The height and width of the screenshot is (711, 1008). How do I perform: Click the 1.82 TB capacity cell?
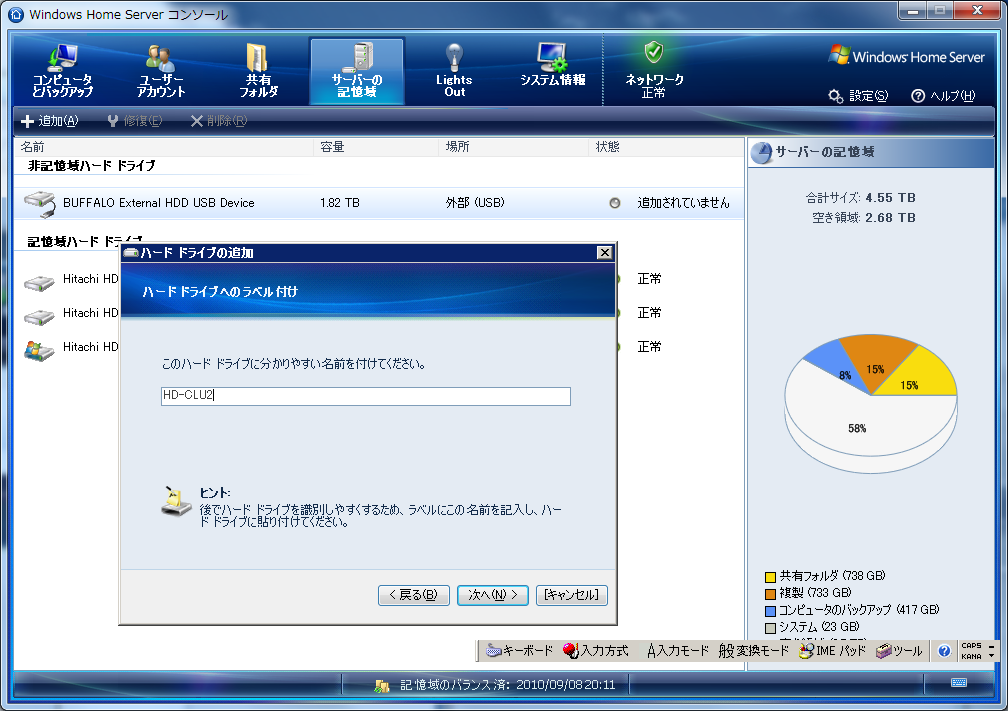339,203
